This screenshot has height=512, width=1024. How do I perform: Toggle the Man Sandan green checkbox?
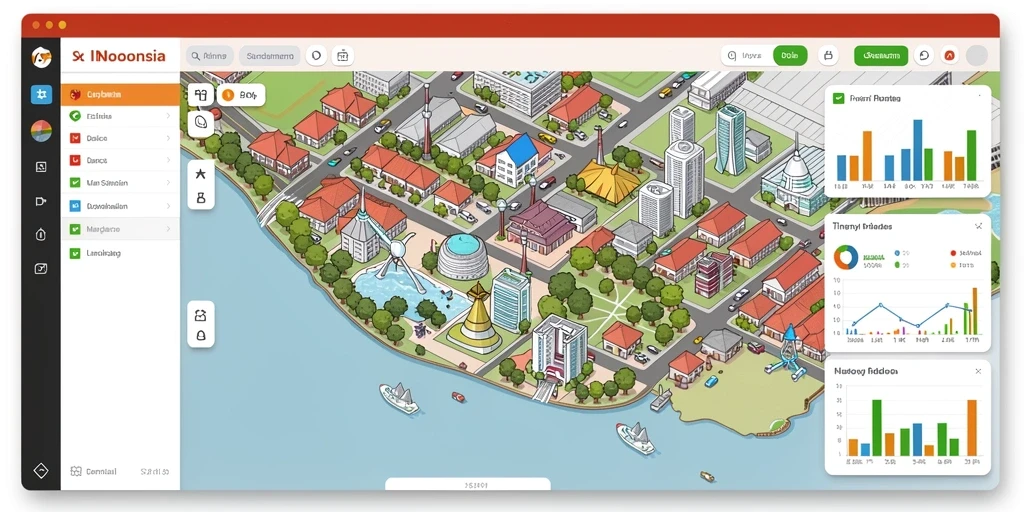[x=74, y=183]
